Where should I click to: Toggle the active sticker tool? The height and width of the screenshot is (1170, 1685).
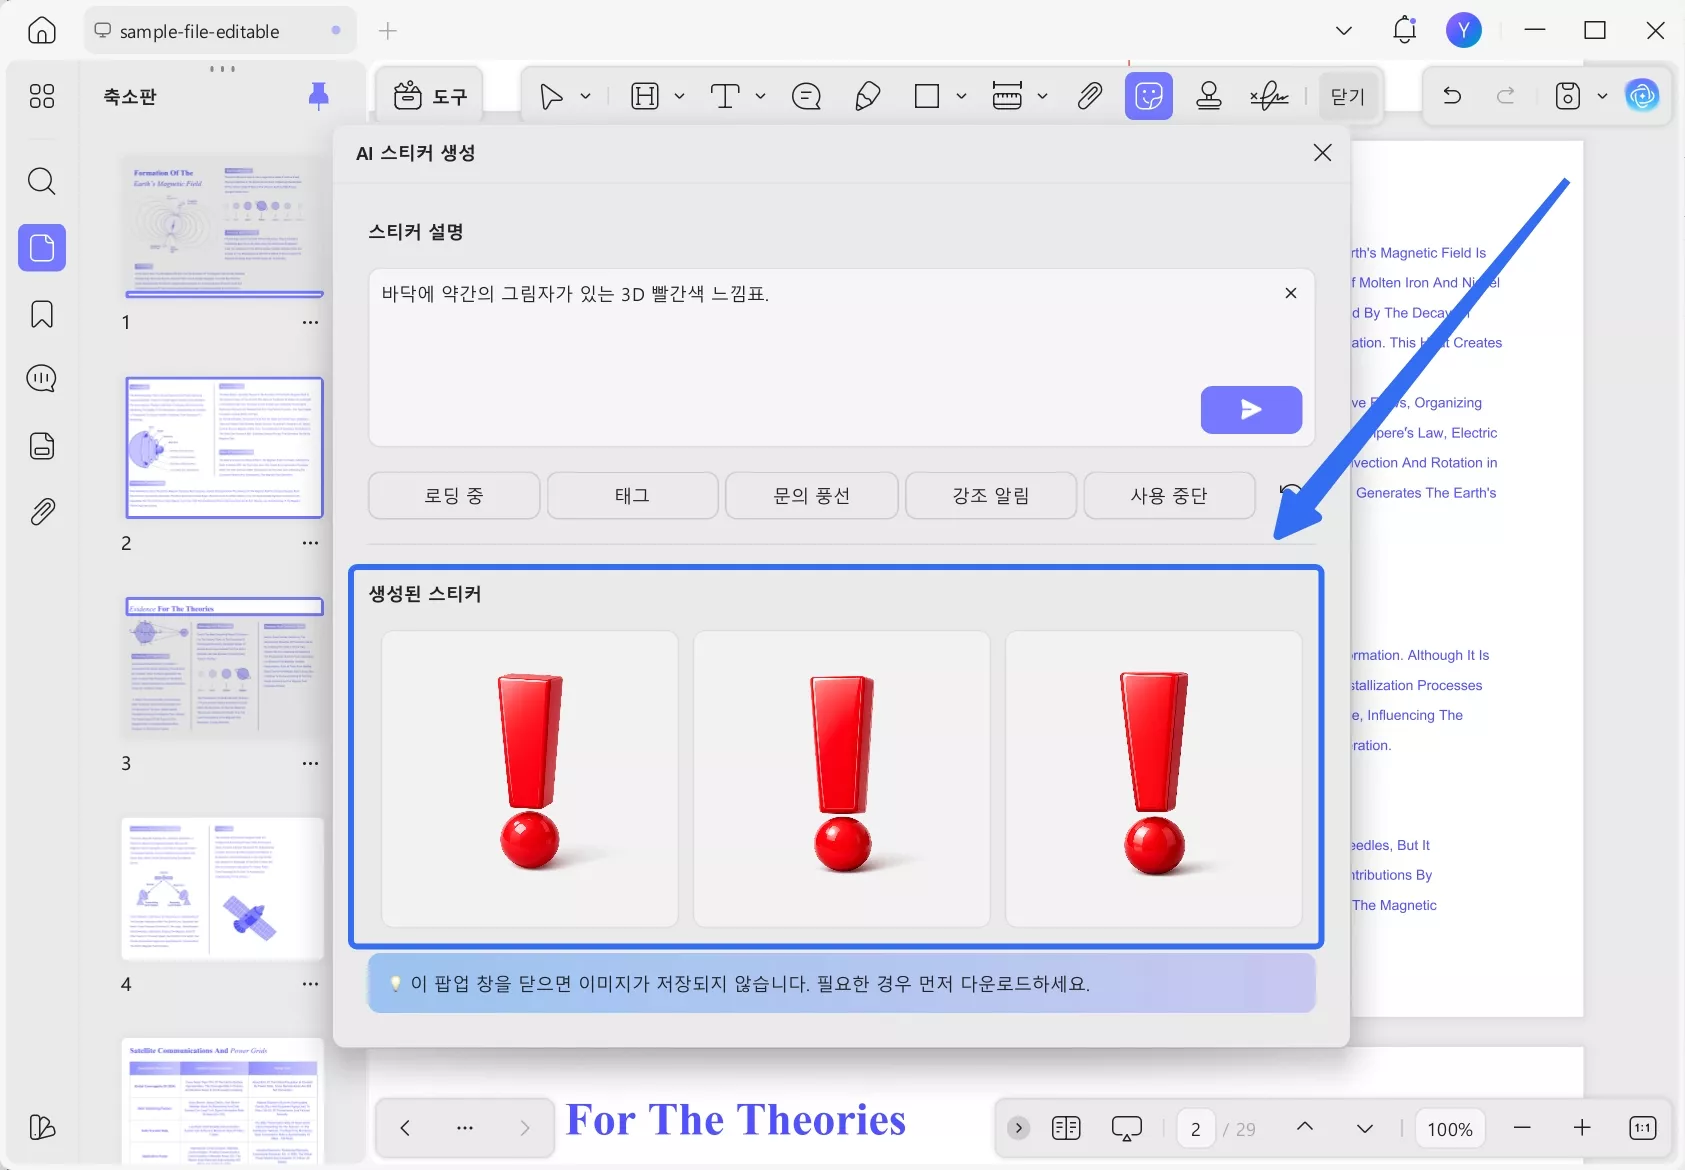tap(1149, 96)
